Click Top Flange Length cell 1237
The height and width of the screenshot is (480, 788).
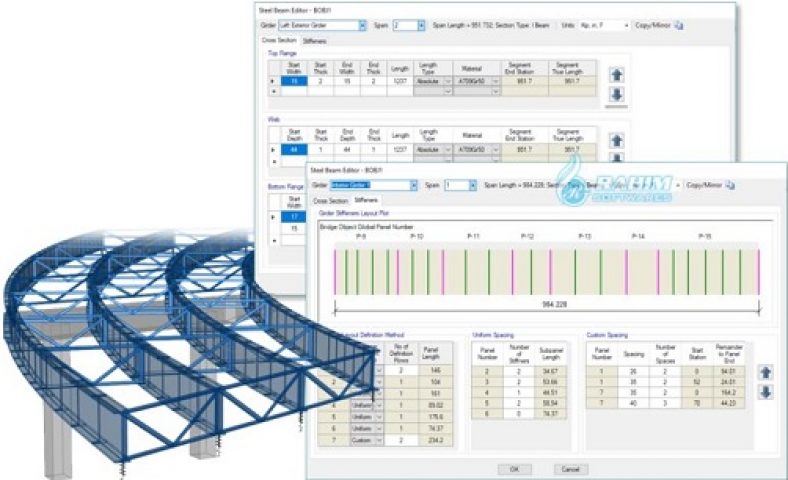(400, 81)
